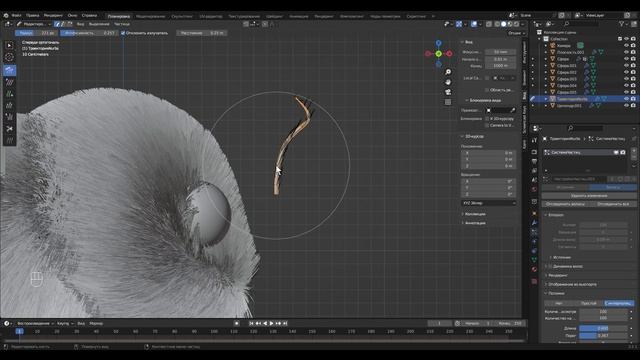Click the Удалить изменения button
Image resolution: width=640 pixels, height=360 pixels.
pos(589,196)
